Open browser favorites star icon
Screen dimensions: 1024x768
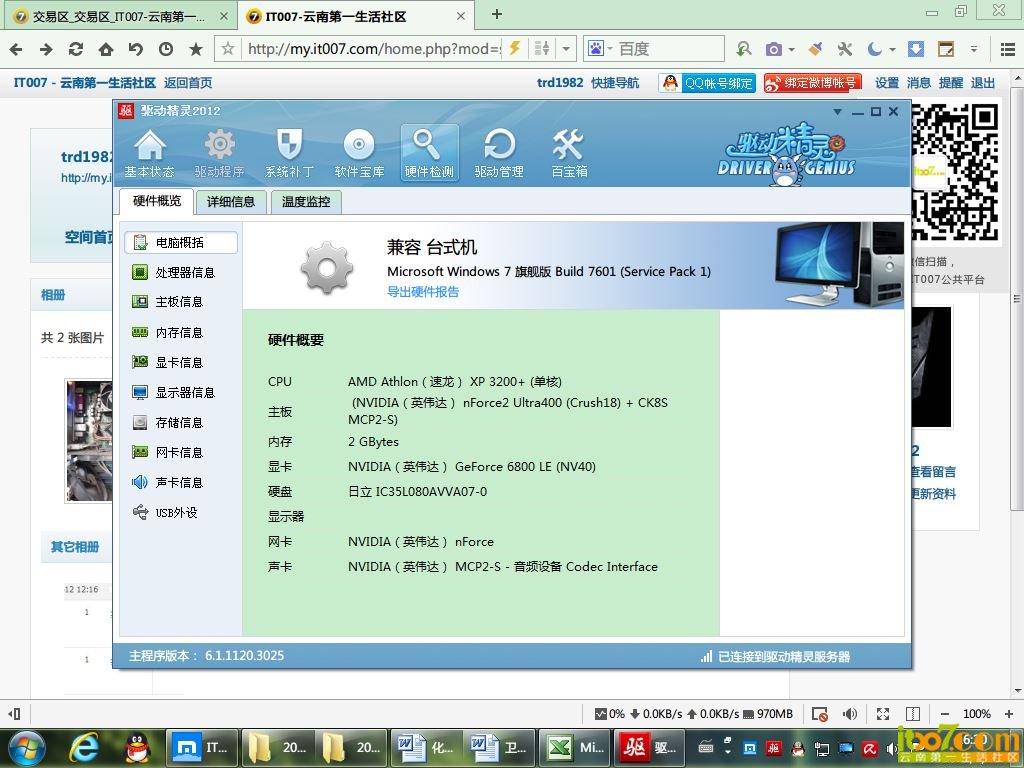tap(195, 49)
